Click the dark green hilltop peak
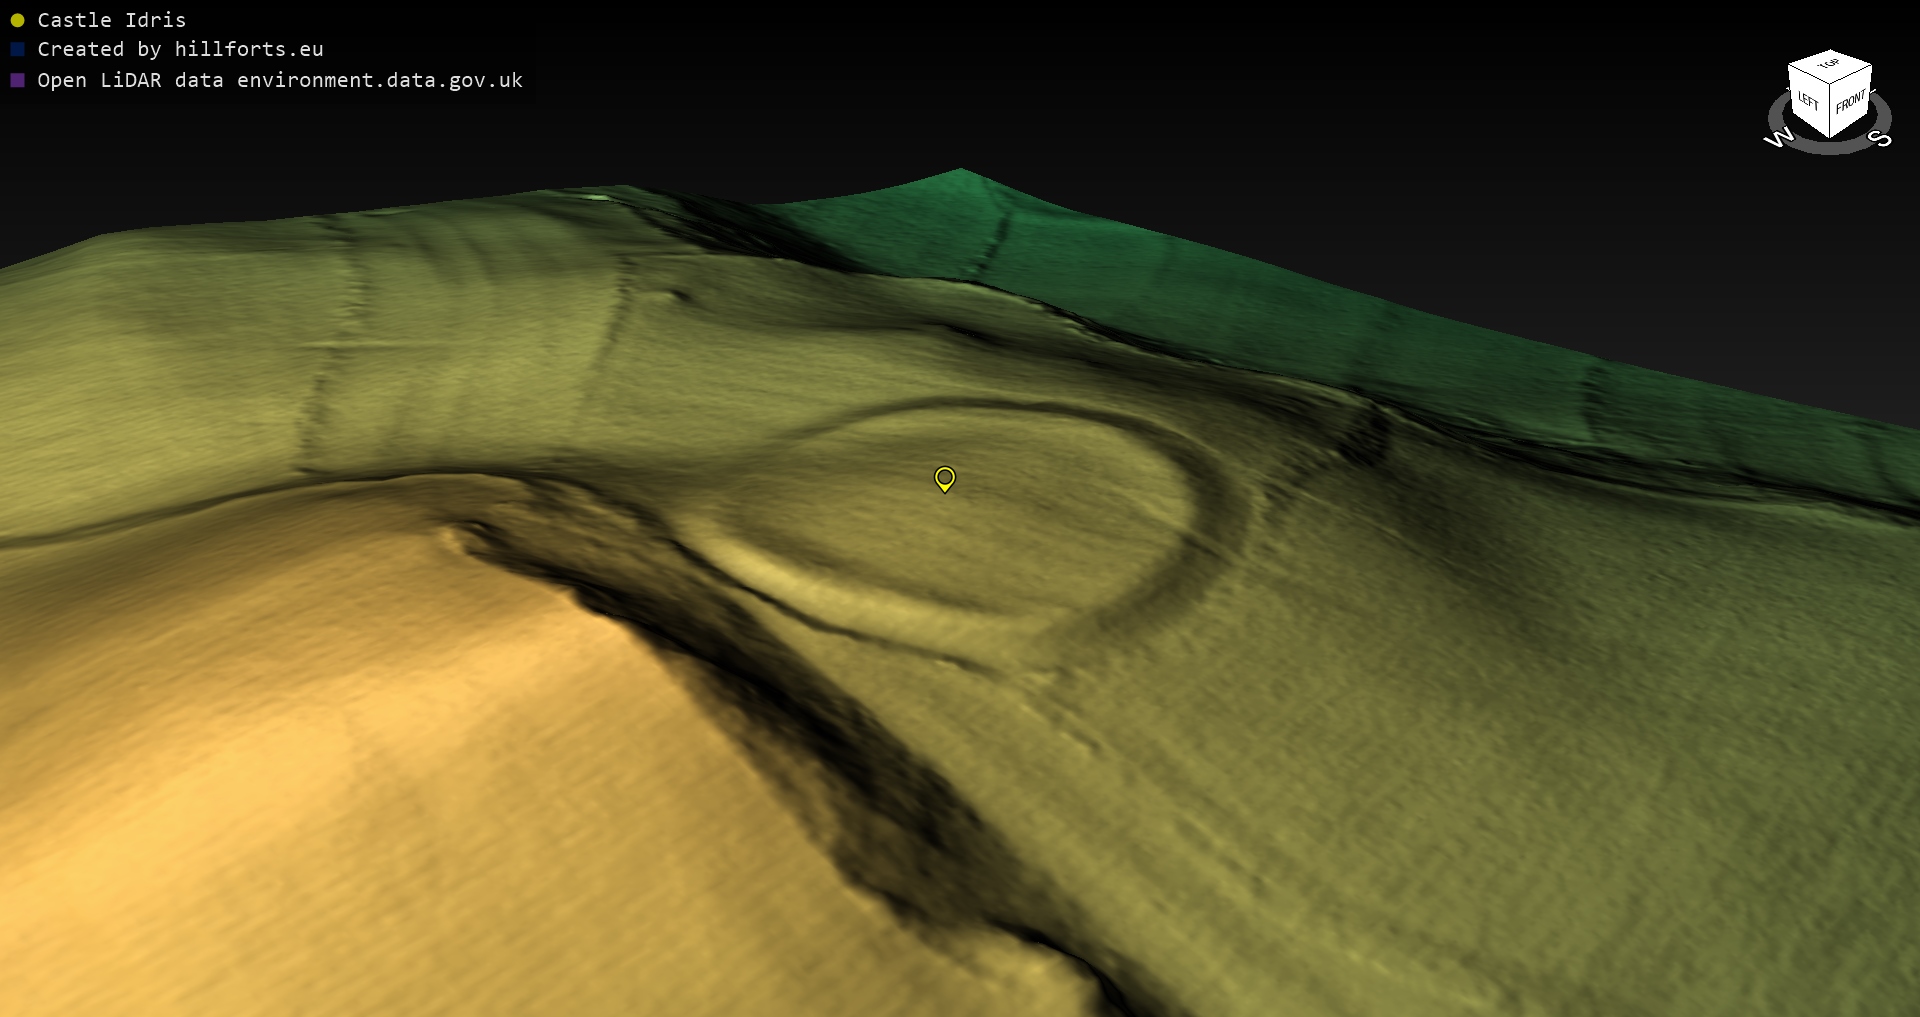Viewport: 1920px width, 1017px height. 960,180
